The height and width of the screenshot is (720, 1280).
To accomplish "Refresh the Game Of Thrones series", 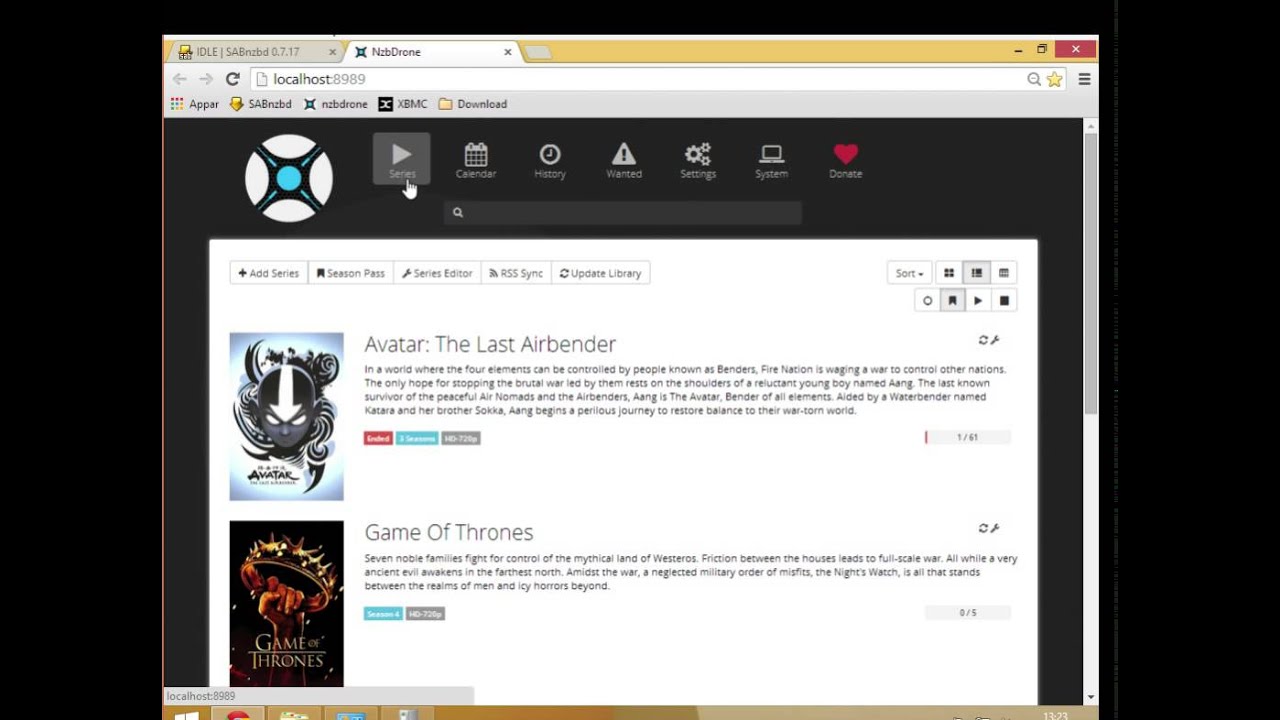I will [983, 528].
